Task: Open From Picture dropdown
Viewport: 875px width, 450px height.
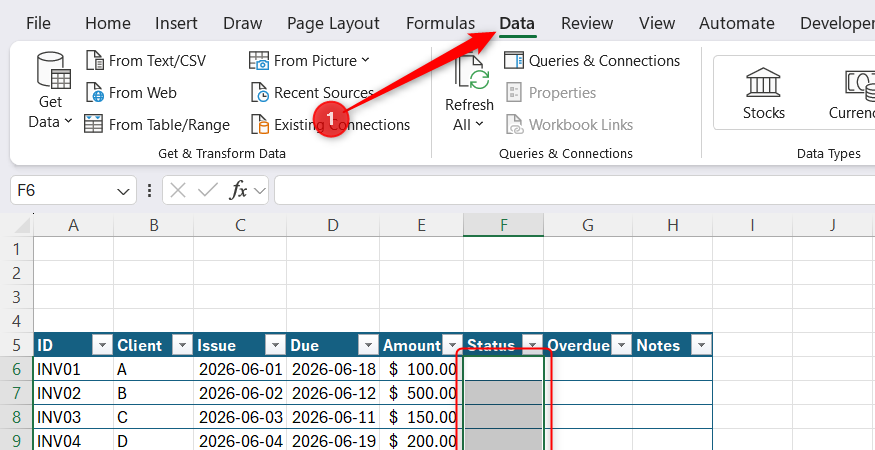Action: point(309,60)
